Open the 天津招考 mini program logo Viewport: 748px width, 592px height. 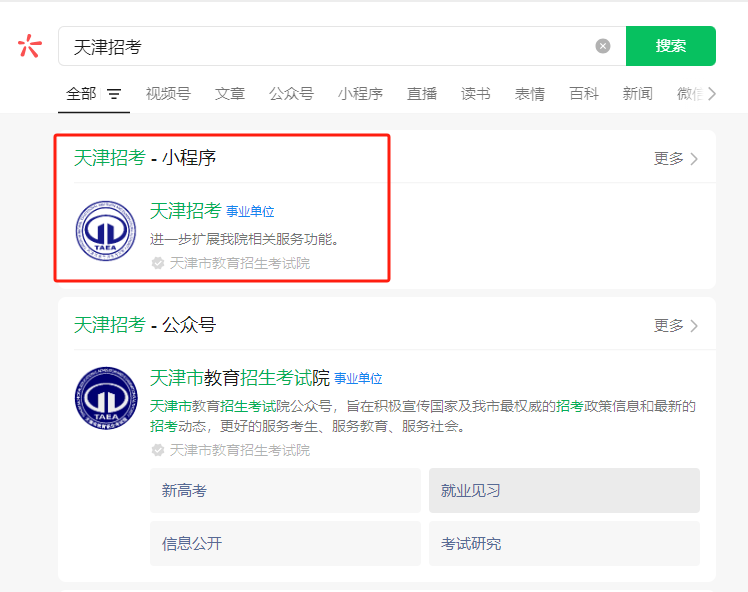pyautogui.click(x=106, y=231)
